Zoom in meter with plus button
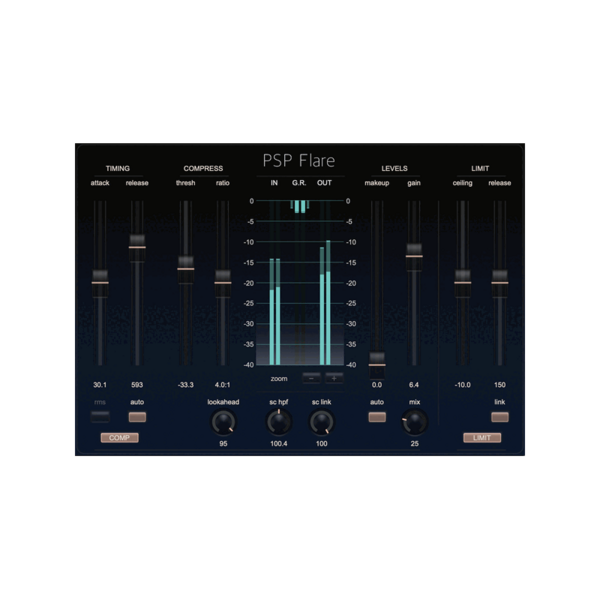The width and height of the screenshot is (600, 600). click(x=334, y=378)
